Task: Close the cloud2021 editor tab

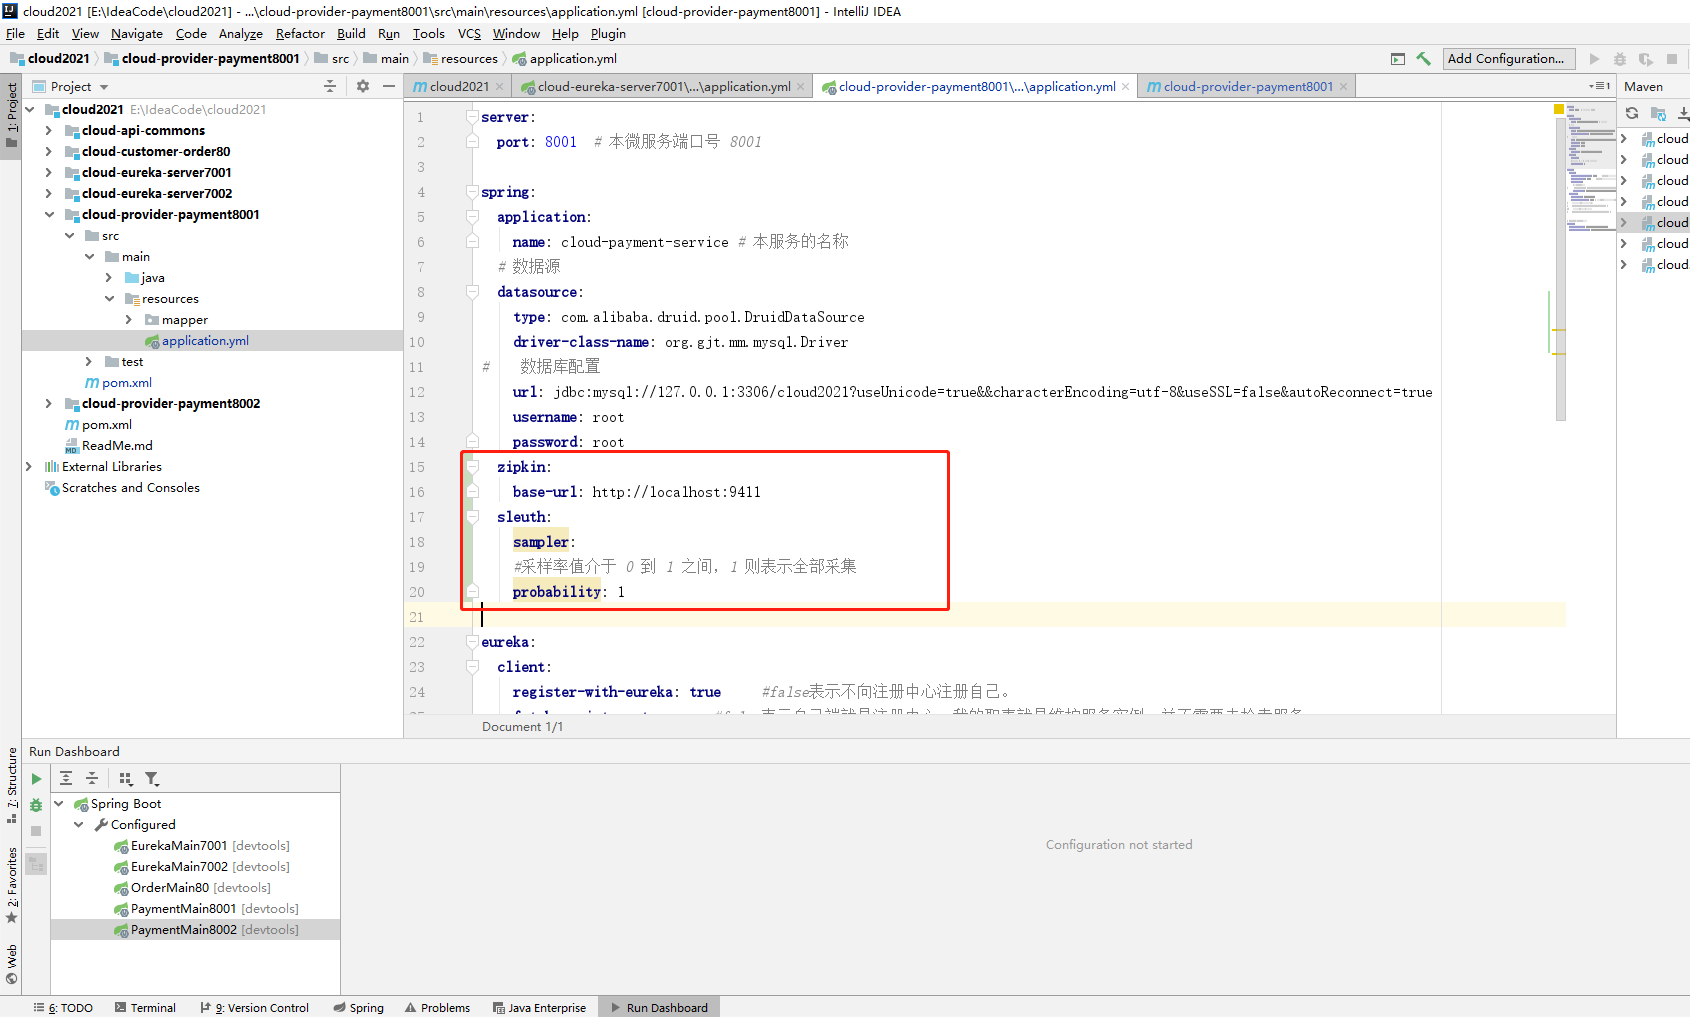Action: coord(498,87)
